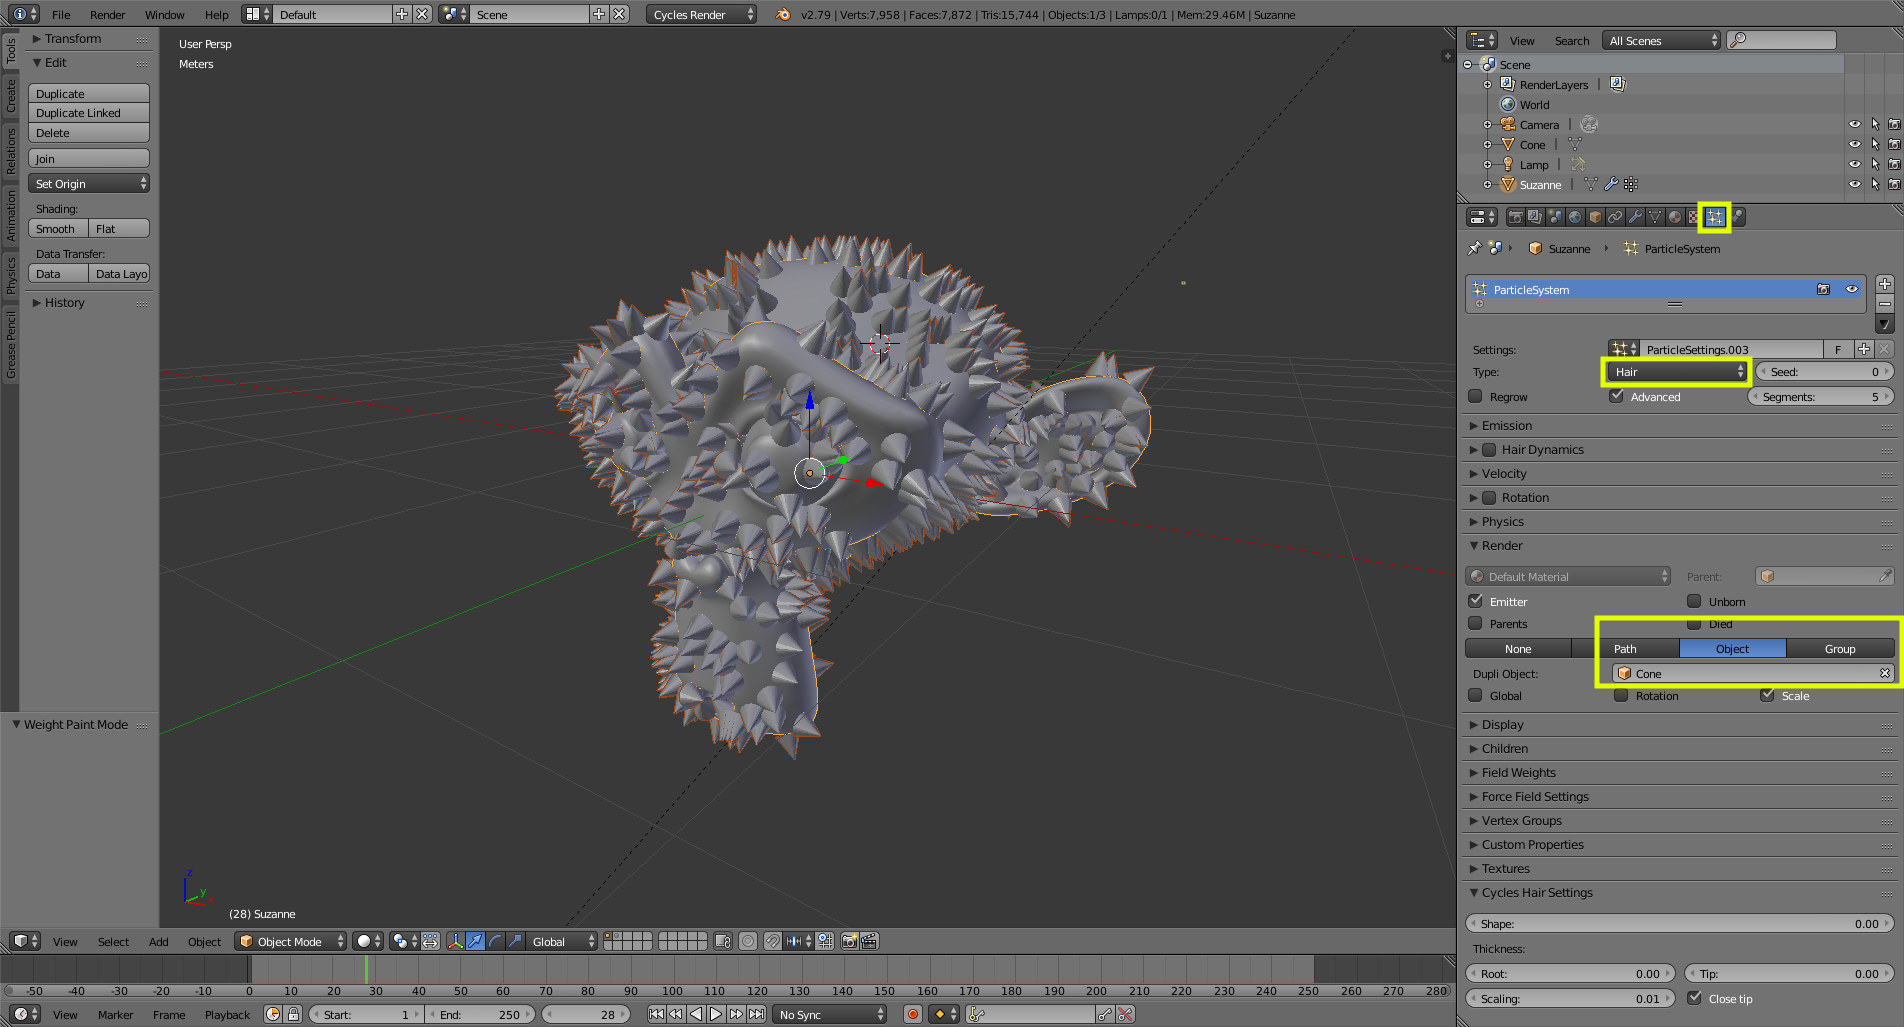Viewport: 1904px width, 1027px height.
Task: Hide Cone via outliner eye icon
Action: click(x=1855, y=144)
